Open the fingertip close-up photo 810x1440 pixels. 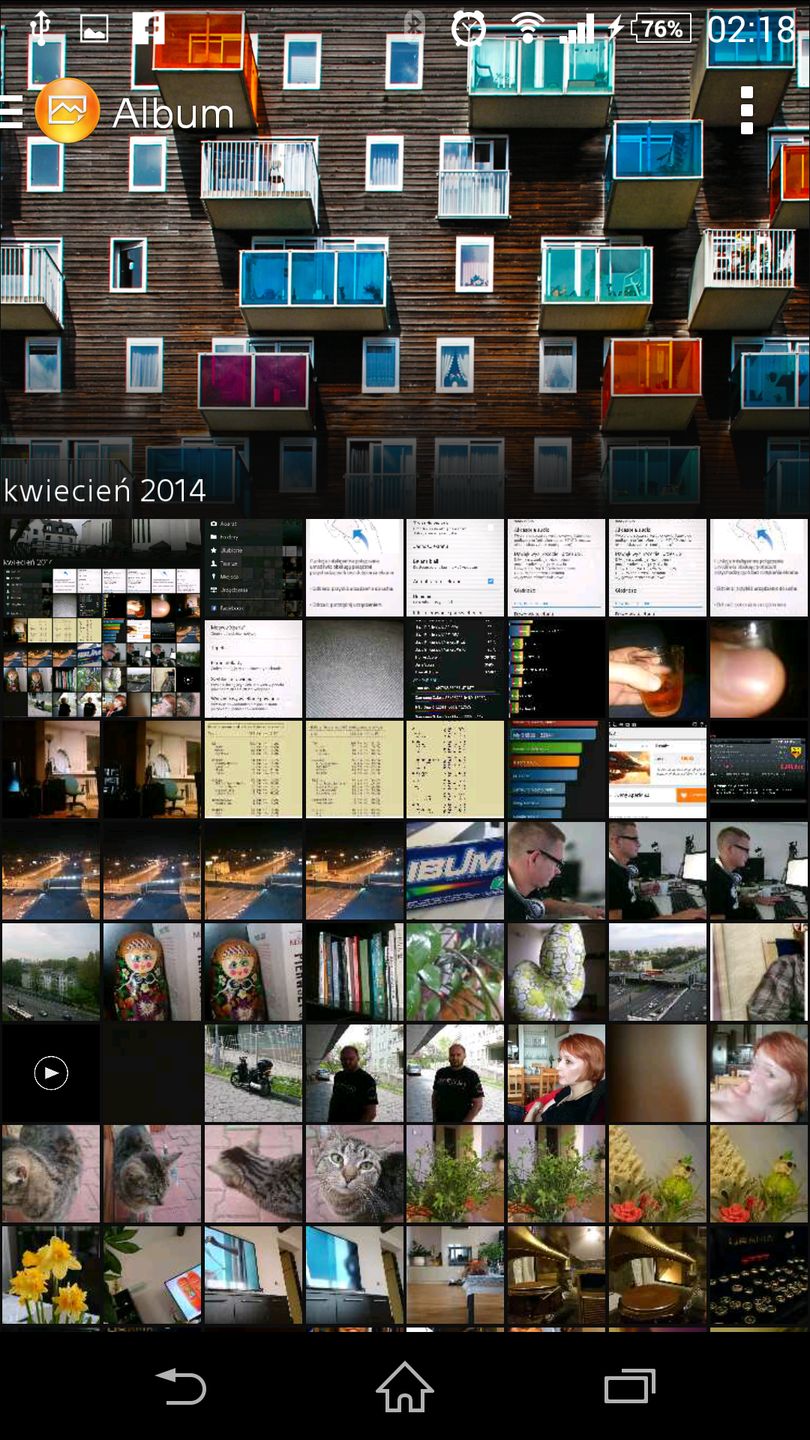pos(759,668)
